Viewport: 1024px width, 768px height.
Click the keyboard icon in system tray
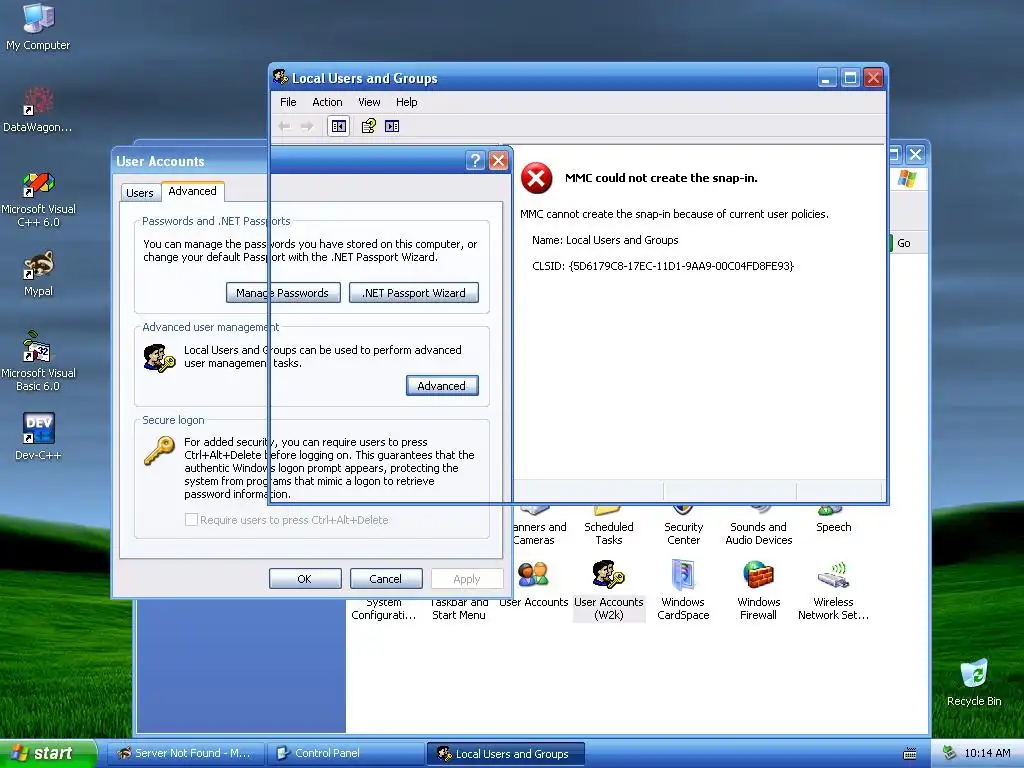click(909, 754)
